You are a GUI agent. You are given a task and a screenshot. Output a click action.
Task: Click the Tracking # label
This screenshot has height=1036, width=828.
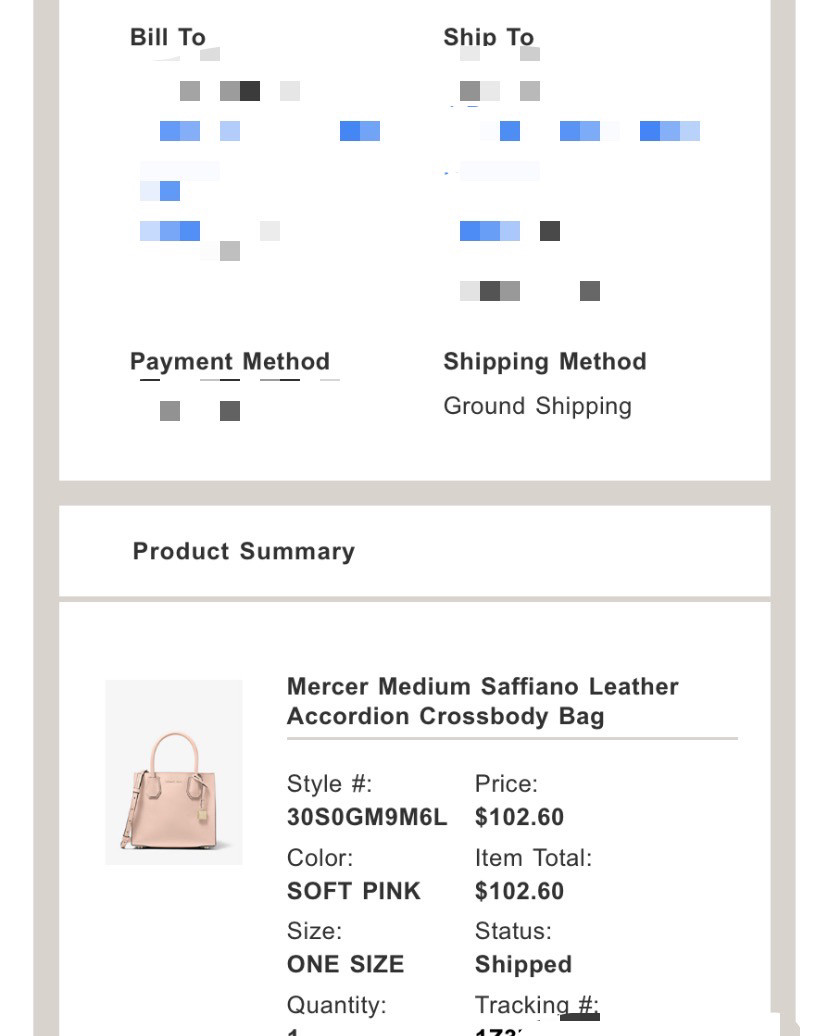[536, 1004]
